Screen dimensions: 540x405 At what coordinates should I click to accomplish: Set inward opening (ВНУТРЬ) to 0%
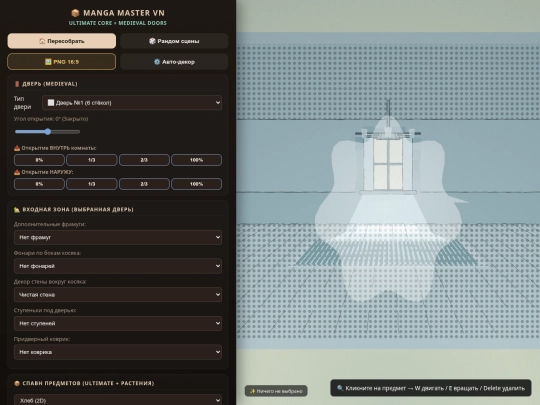point(39,160)
